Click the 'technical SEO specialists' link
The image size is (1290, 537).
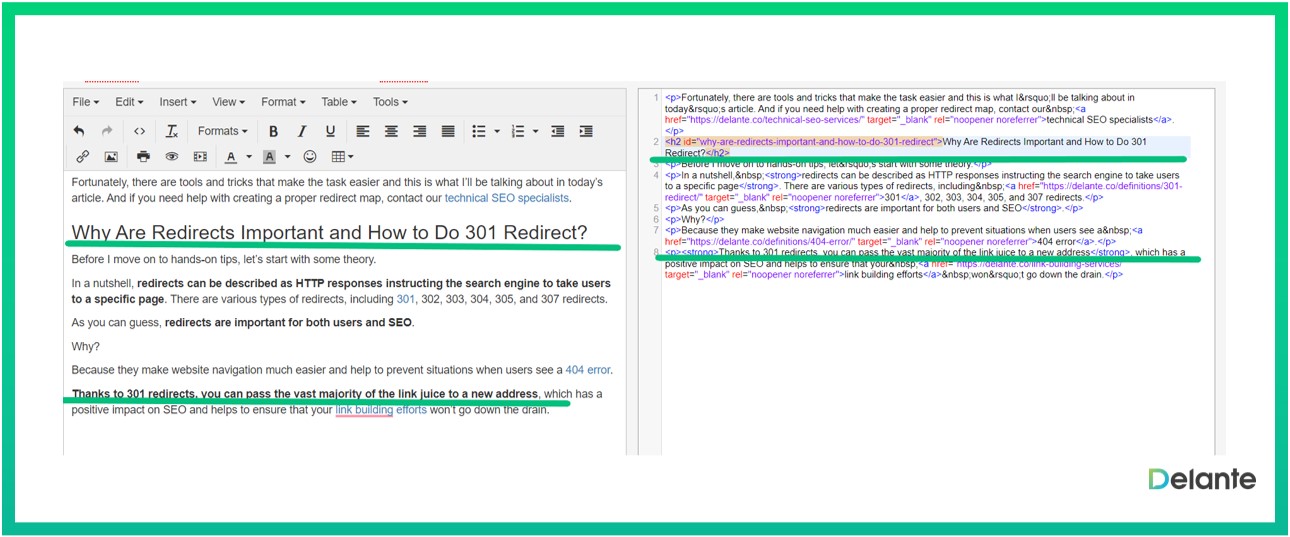(506, 198)
